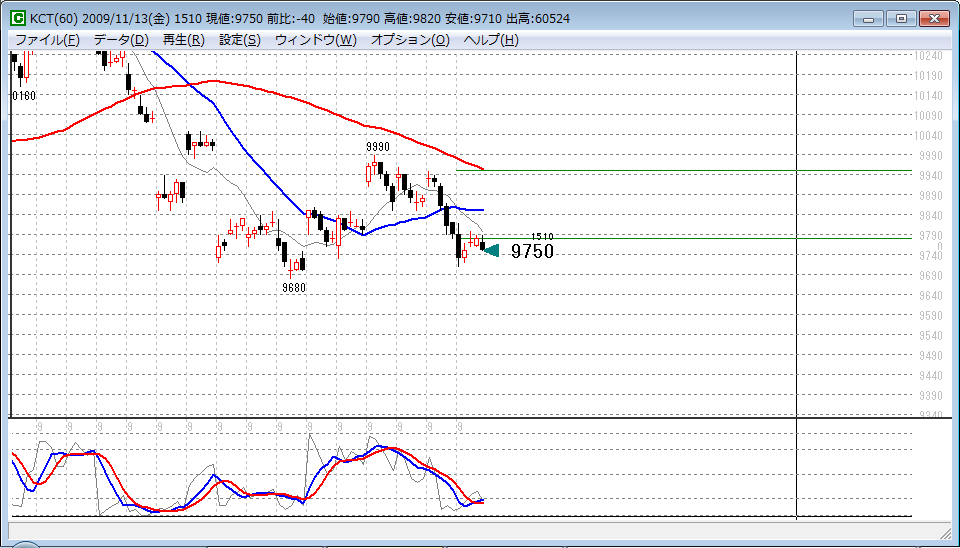The image size is (960, 548).
Task: Click the teal current-price arrow marker
Action: [x=490, y=249]
